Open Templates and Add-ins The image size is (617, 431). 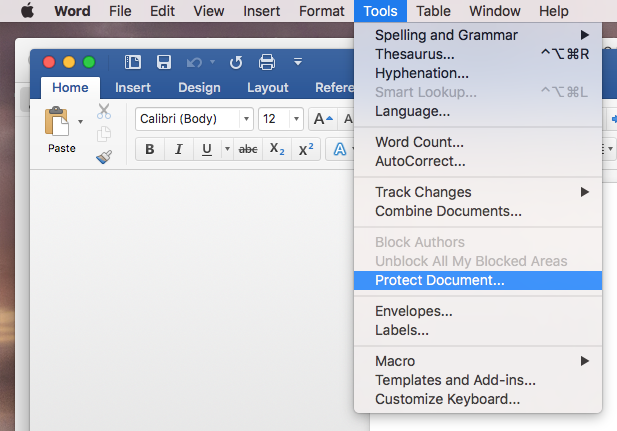click(478, 380)
